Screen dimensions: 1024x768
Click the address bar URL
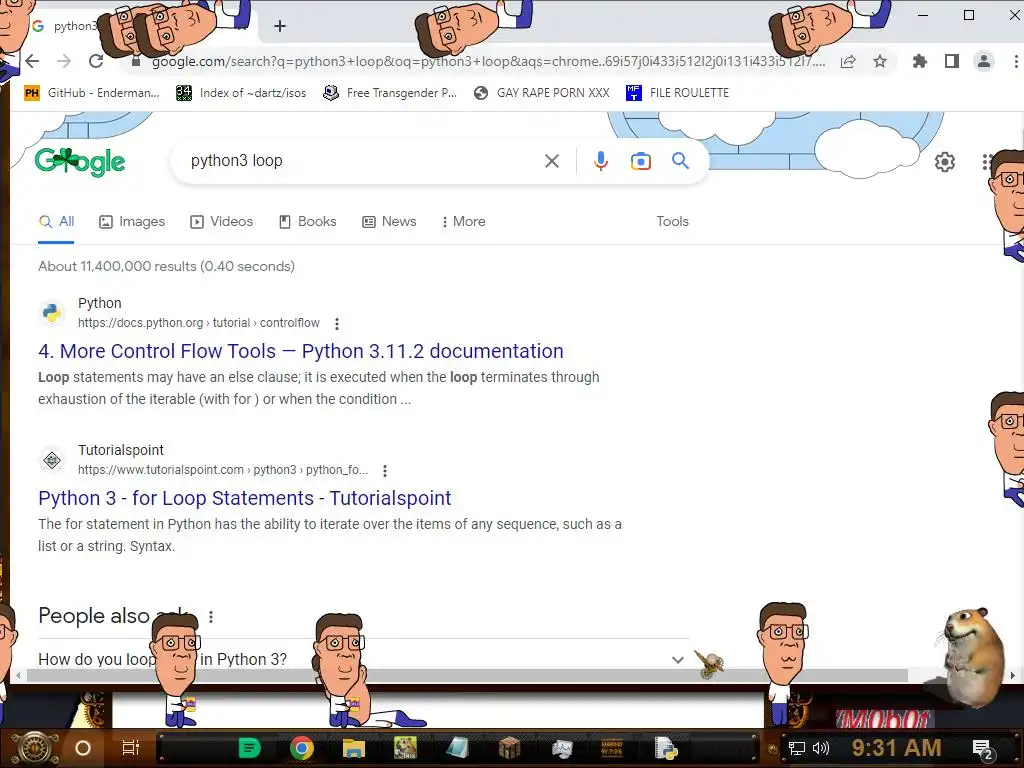[488, 61]
